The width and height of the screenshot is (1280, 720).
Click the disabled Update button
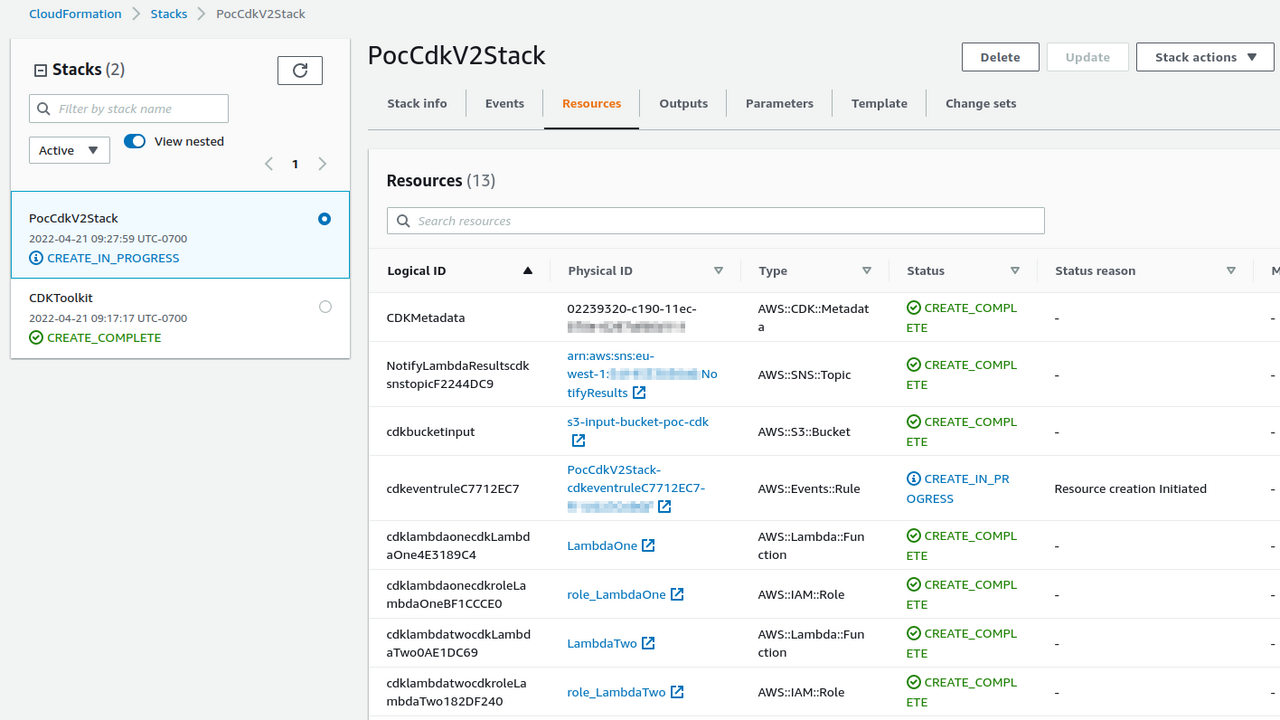[x=1088, y=57]
